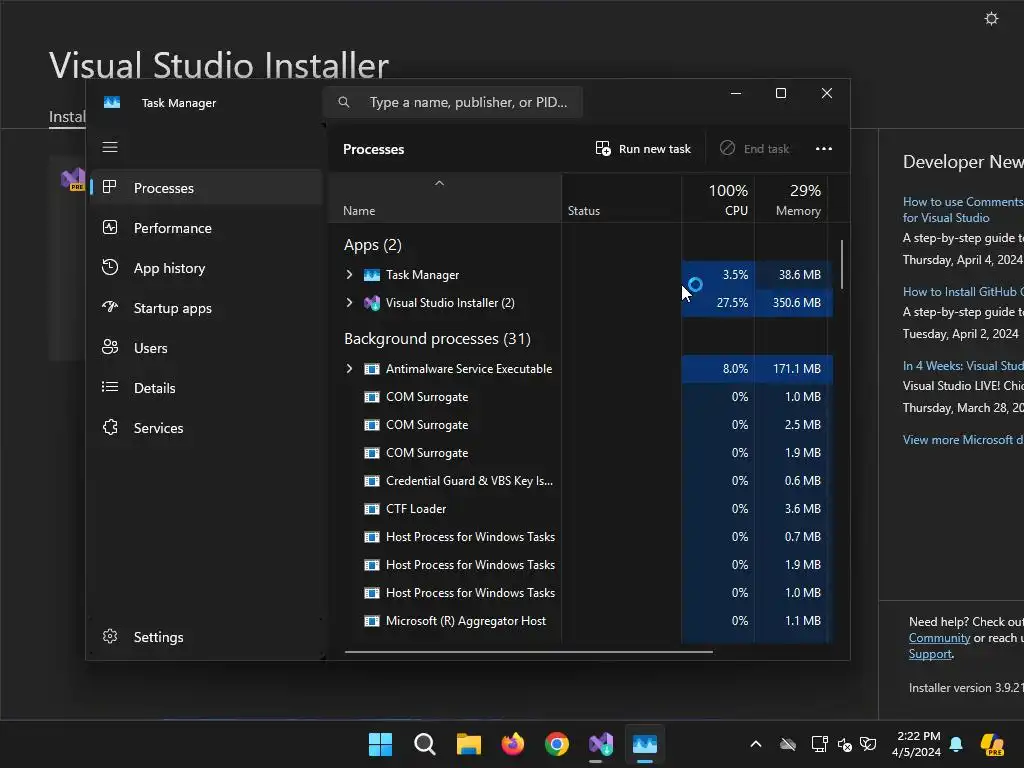Expand the Visual Studio Installer (2) row
Image resolution: width=1024 pixels, height=768 pixels.
click(349, 302)
